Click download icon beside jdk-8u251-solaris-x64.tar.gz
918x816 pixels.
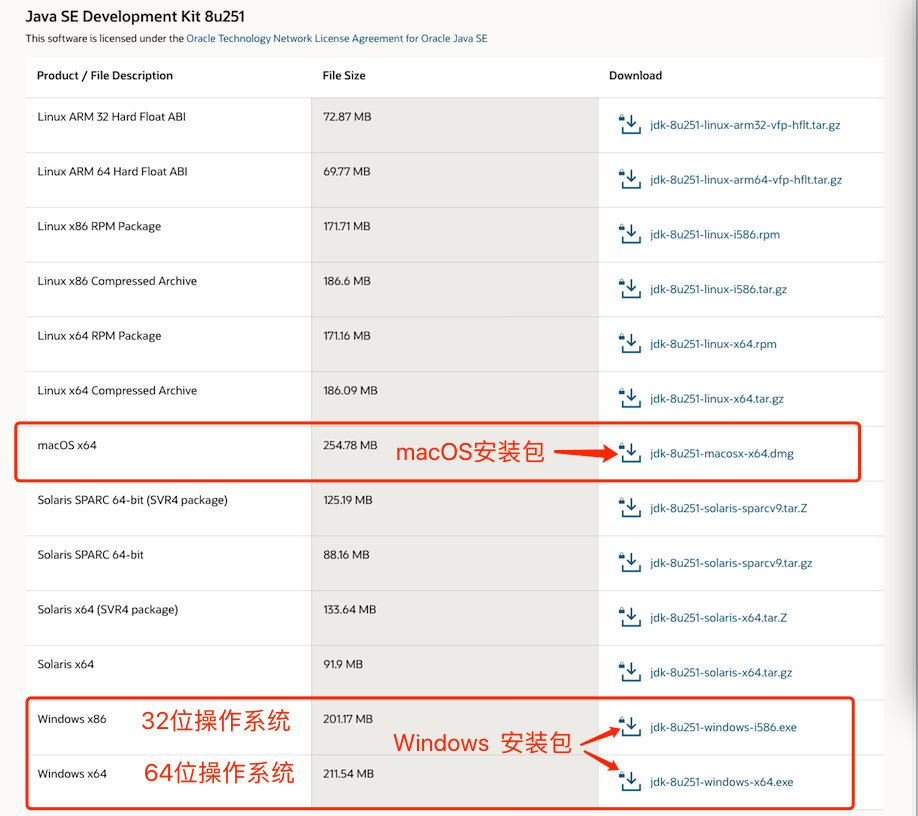pos(630,671)
